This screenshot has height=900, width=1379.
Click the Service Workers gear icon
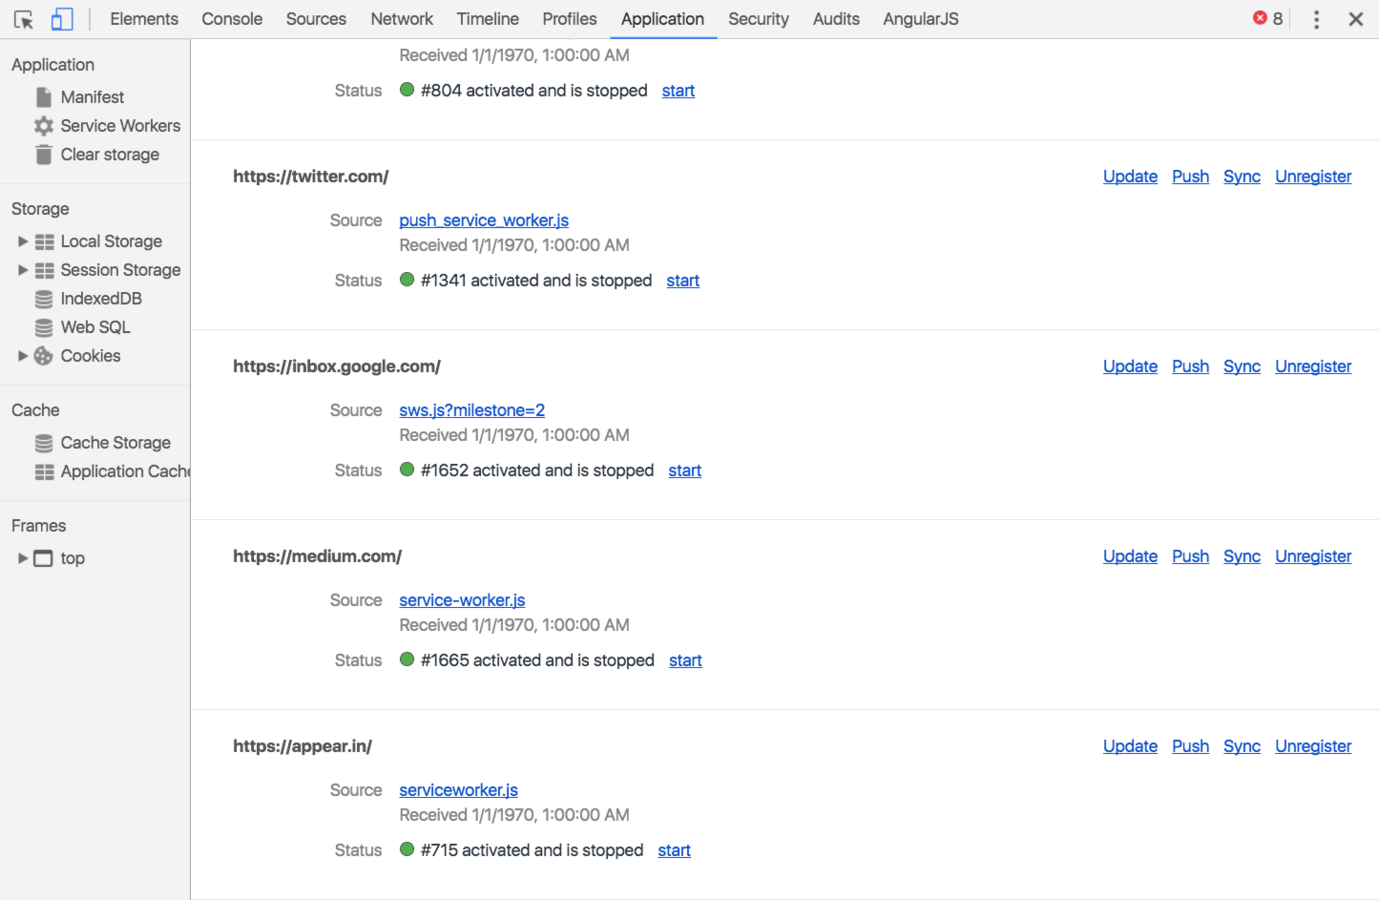click(44, 126)
